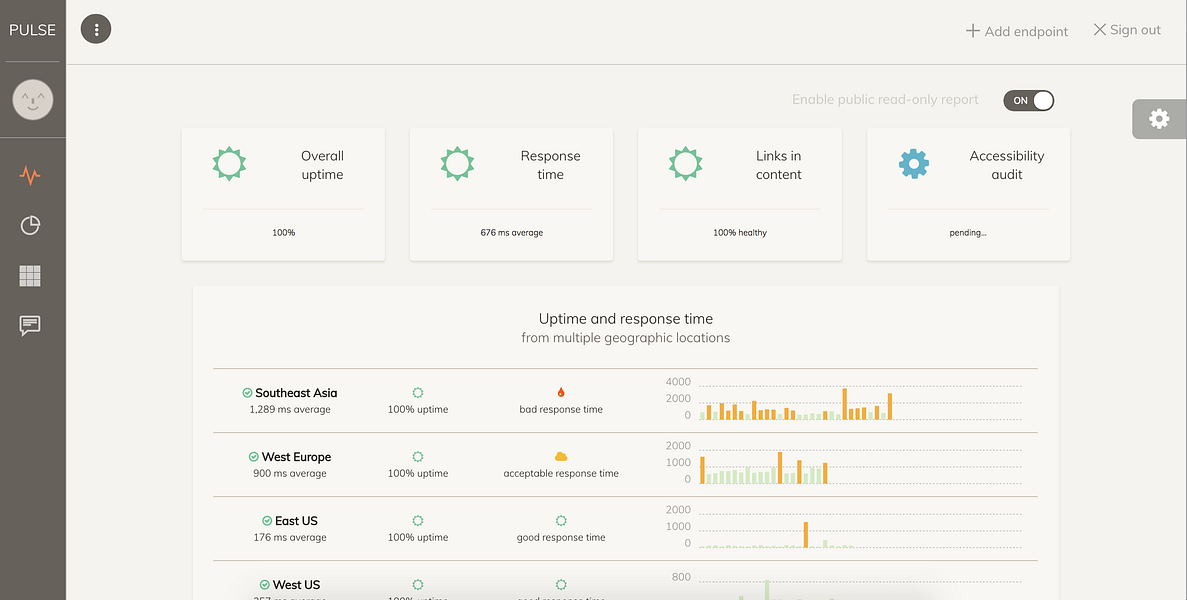The width and height of the screenshot is (1187, 600).
Task: Disable the public read-only report switch
Action: point(1028,100)
